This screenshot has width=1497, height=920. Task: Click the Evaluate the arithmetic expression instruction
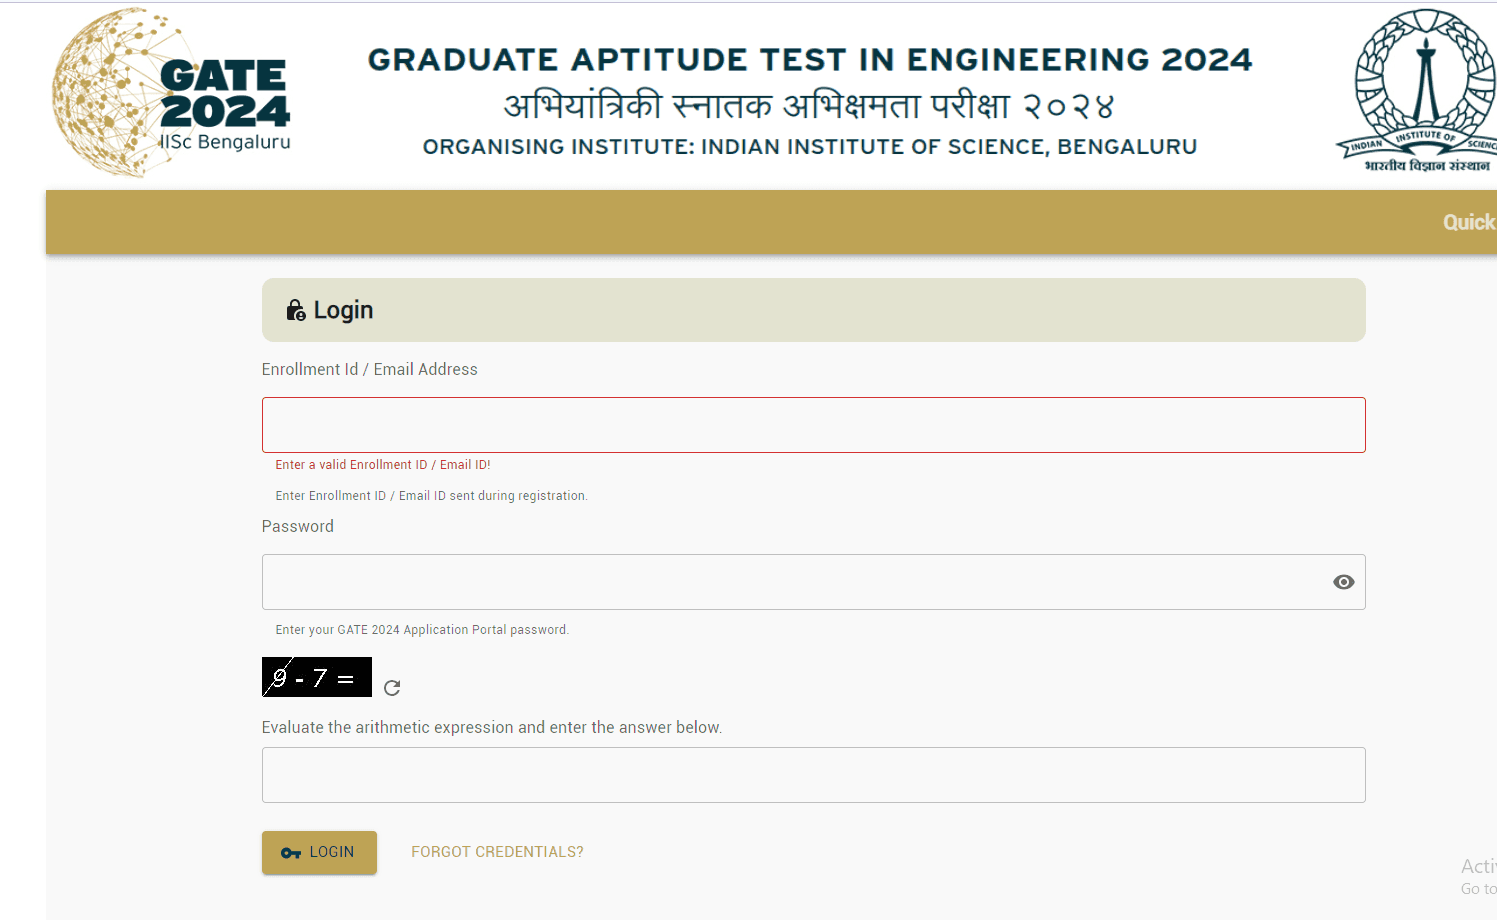click(x=491, y=727)
